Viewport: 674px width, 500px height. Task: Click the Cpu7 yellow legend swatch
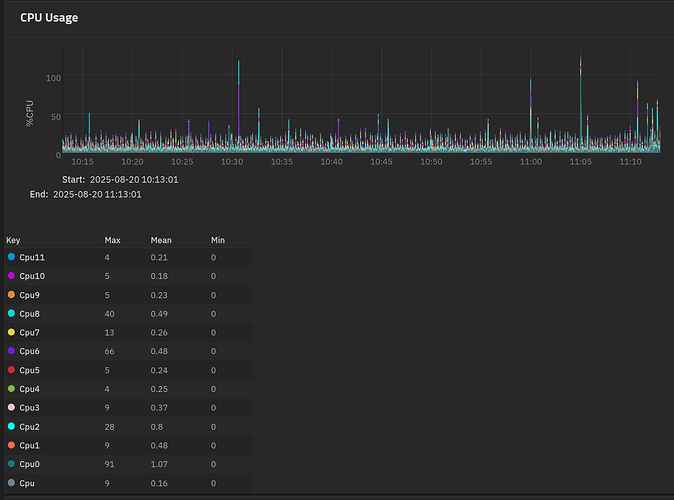11,332
